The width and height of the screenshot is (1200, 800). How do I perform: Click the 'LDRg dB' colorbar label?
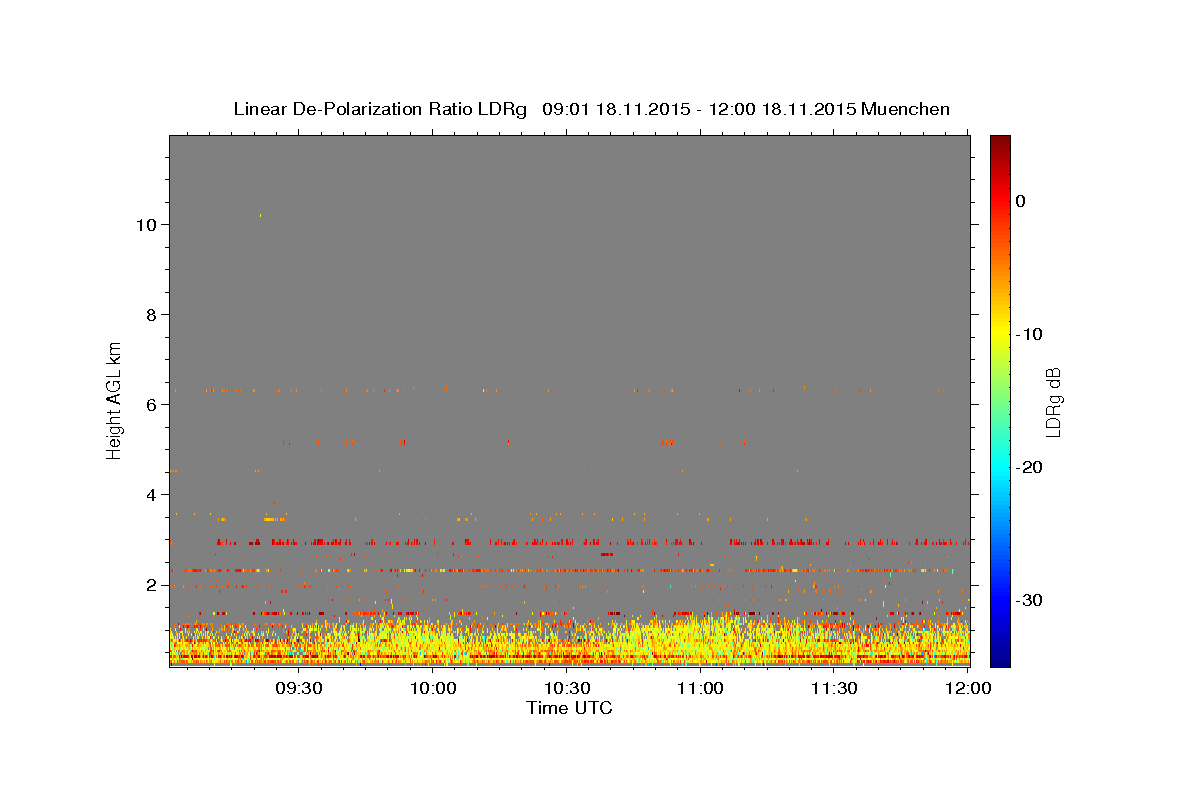[x=1052, y=402]
